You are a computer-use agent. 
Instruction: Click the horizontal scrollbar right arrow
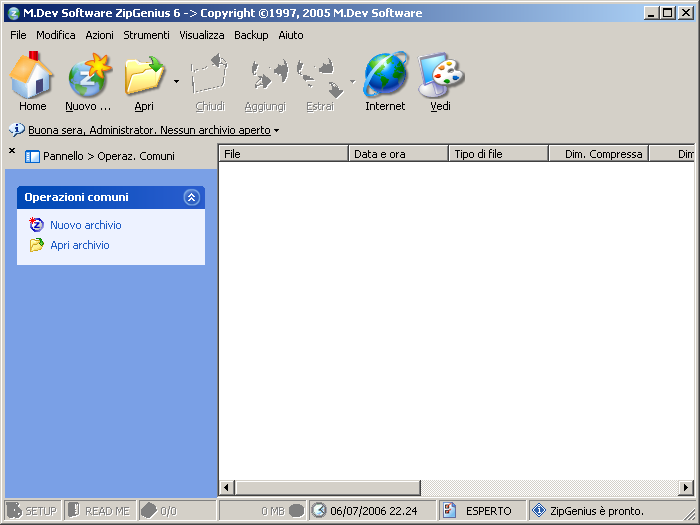click(x=686, y=488)
